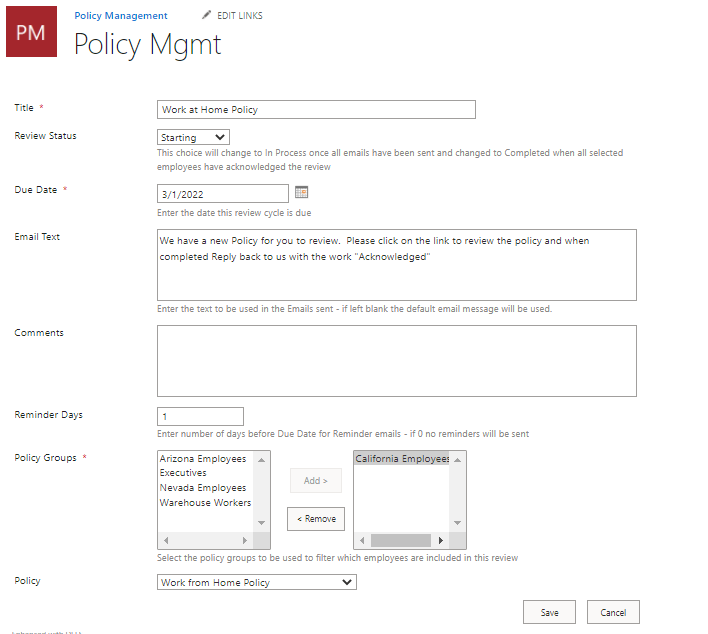Click the PM site logo tile

[x=31, y=32]
